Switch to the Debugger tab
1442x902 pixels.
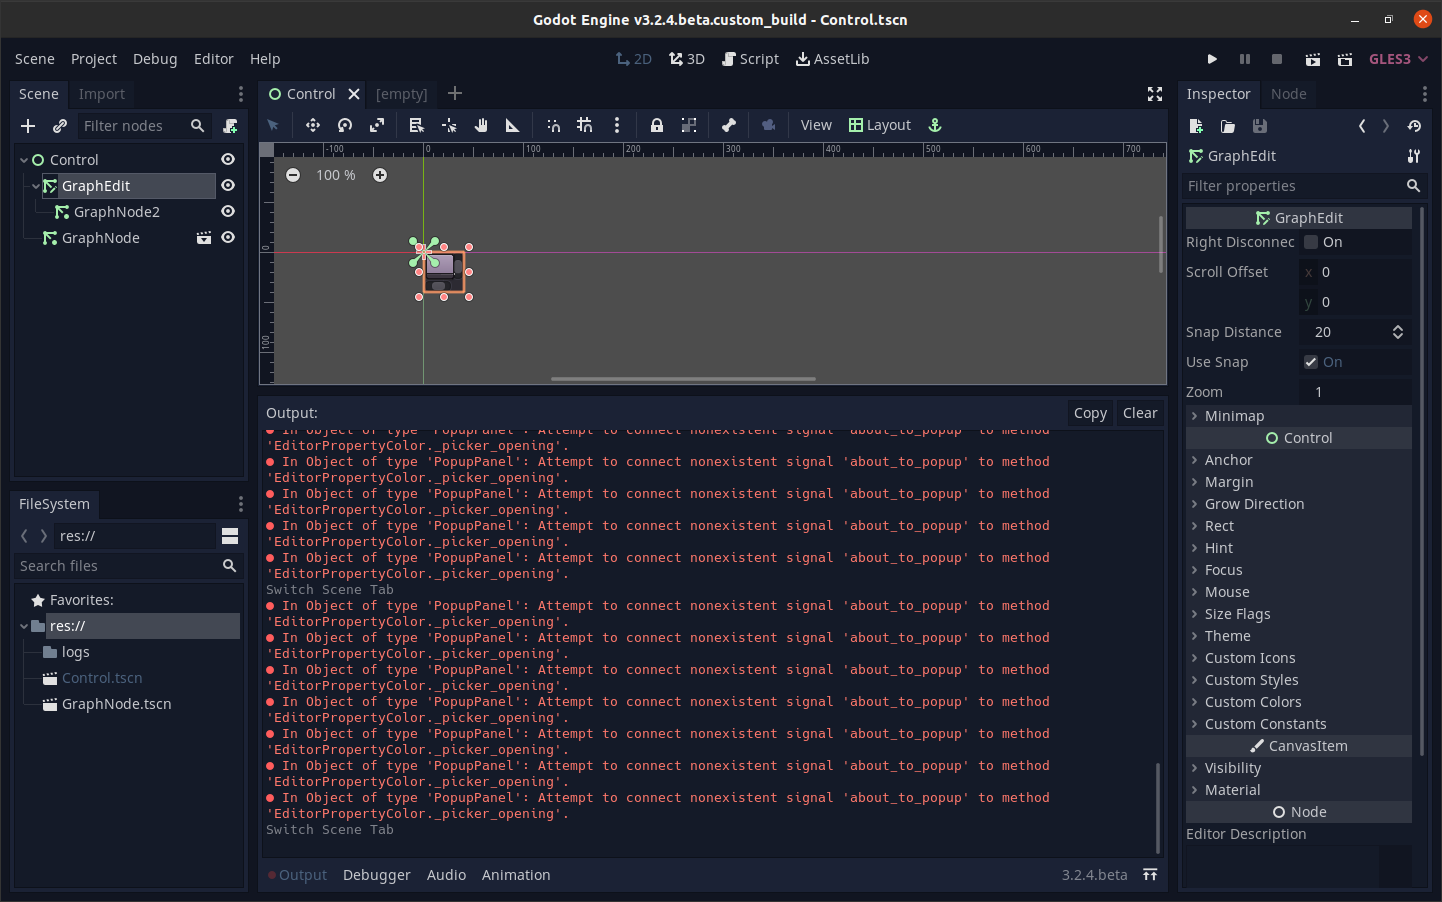[x=376, y=874]
